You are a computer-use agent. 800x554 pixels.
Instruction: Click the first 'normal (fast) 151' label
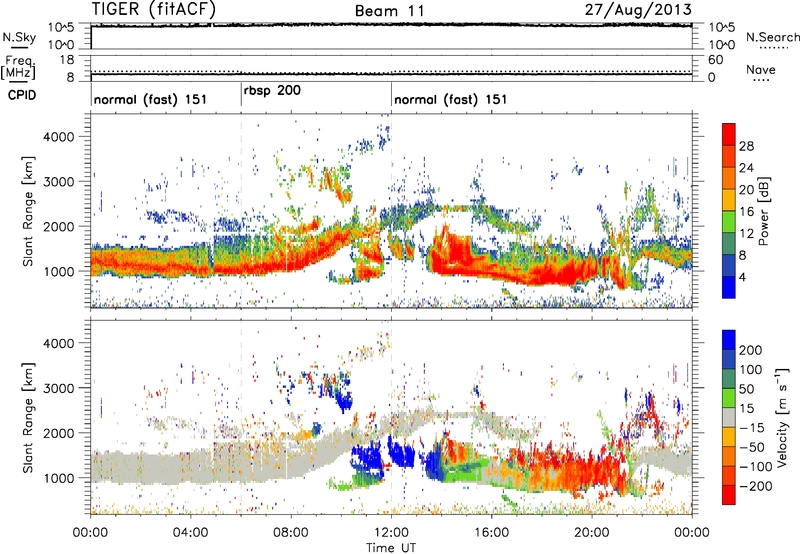[150, 99]
